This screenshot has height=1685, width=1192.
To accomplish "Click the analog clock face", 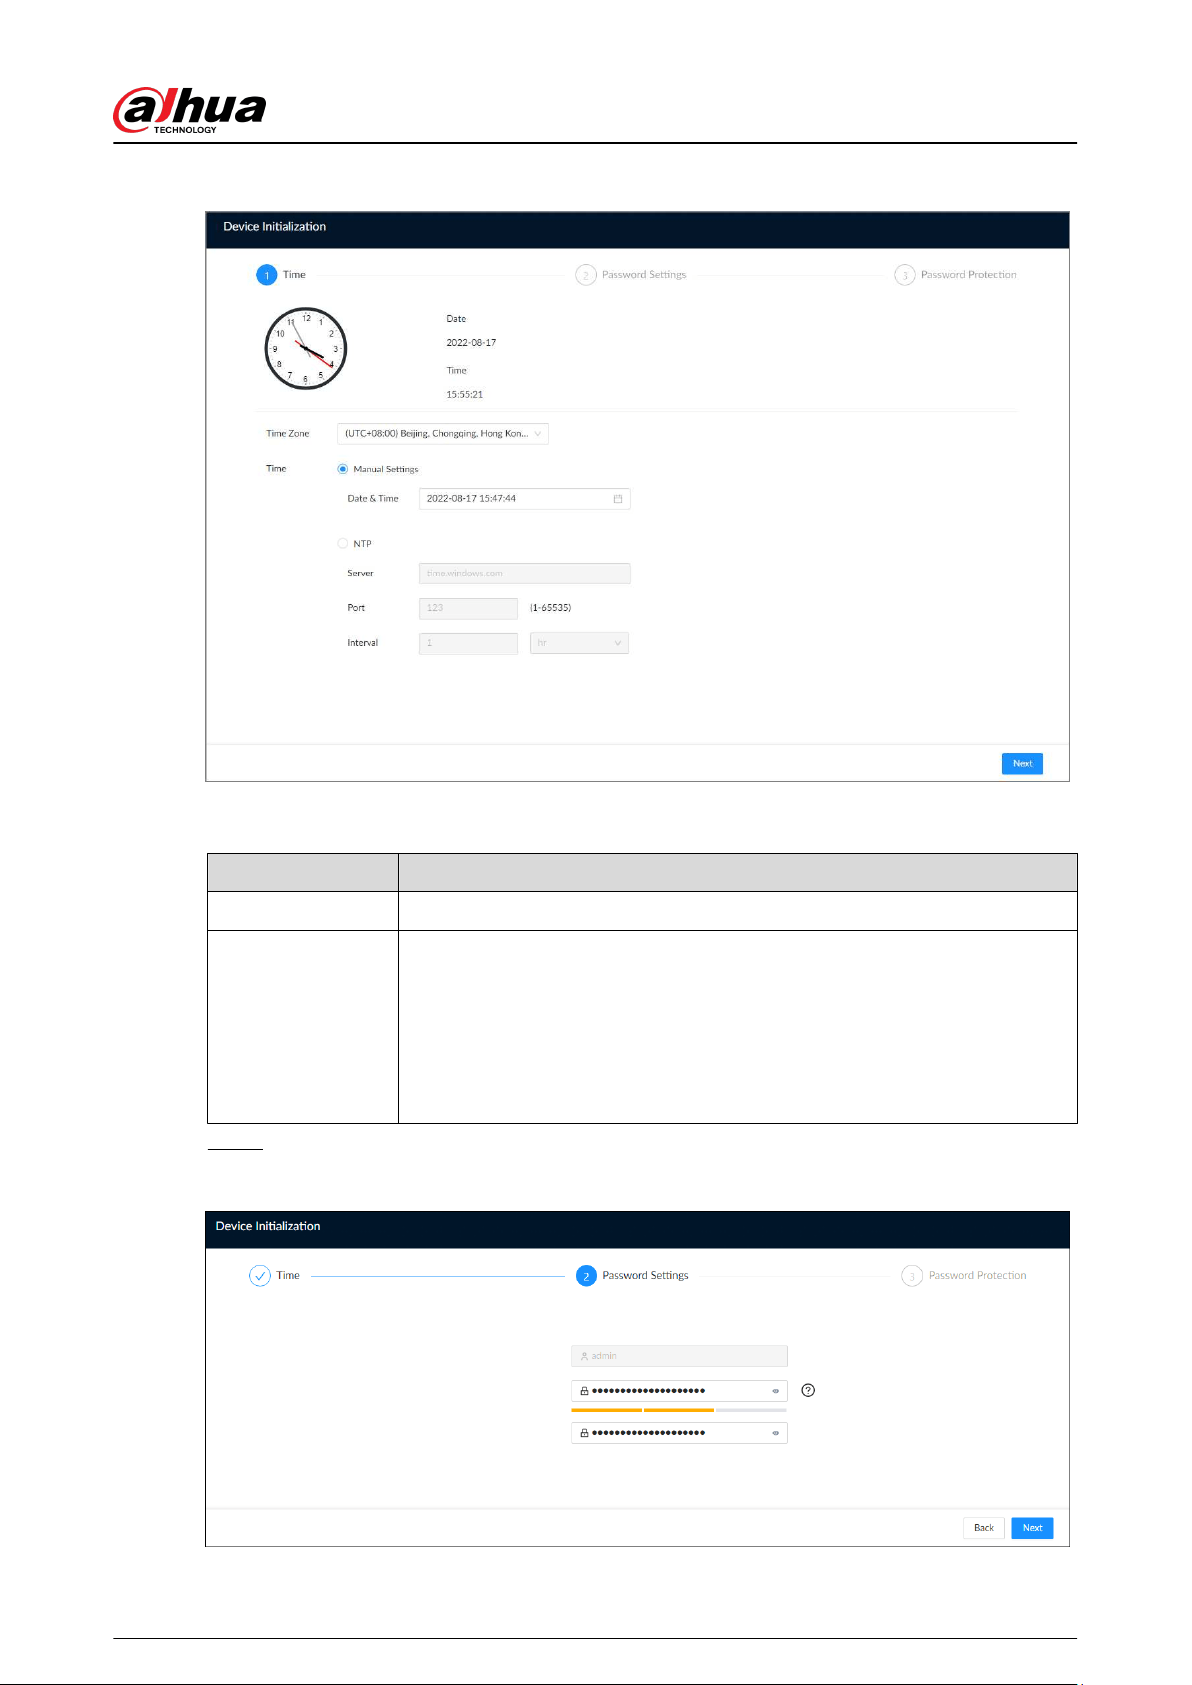I will tap(306, 349).
